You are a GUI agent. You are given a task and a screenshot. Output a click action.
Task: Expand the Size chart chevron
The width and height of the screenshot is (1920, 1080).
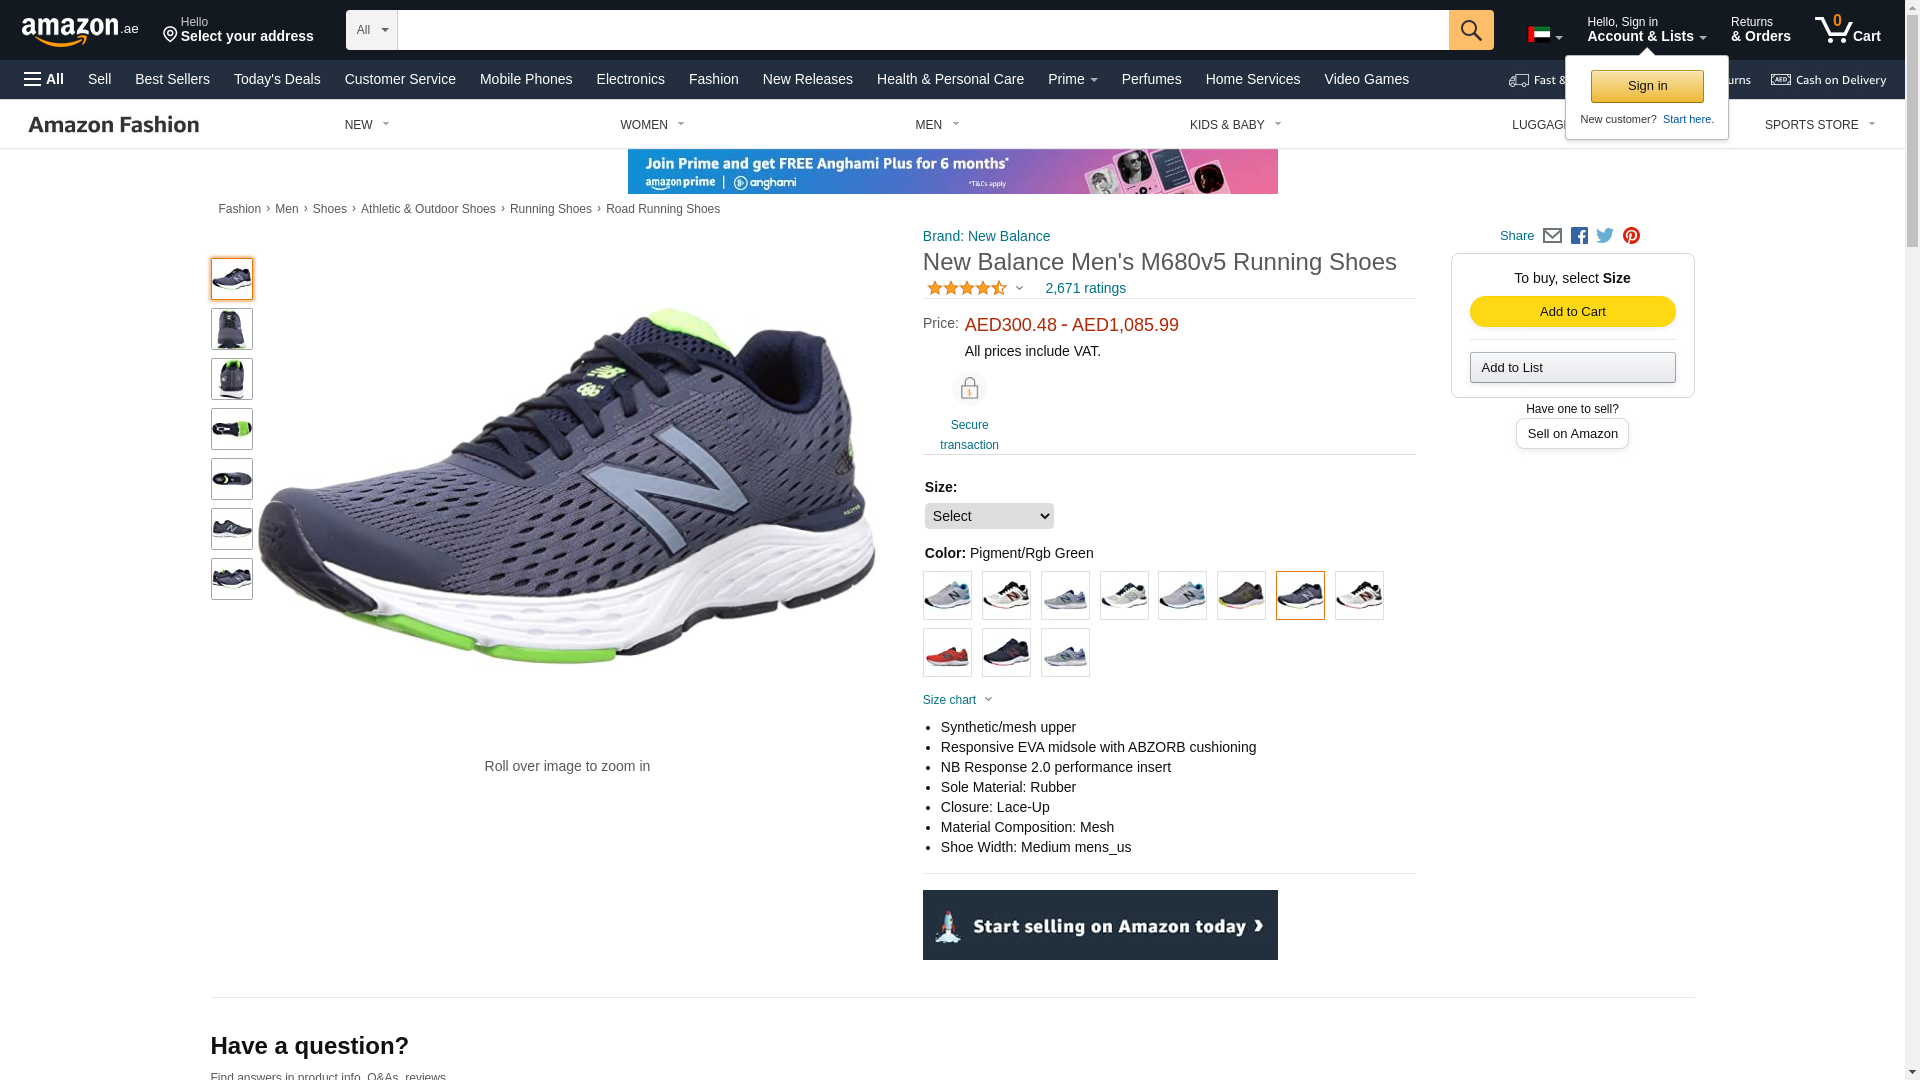pyautogui.click(x=988, y=700)
